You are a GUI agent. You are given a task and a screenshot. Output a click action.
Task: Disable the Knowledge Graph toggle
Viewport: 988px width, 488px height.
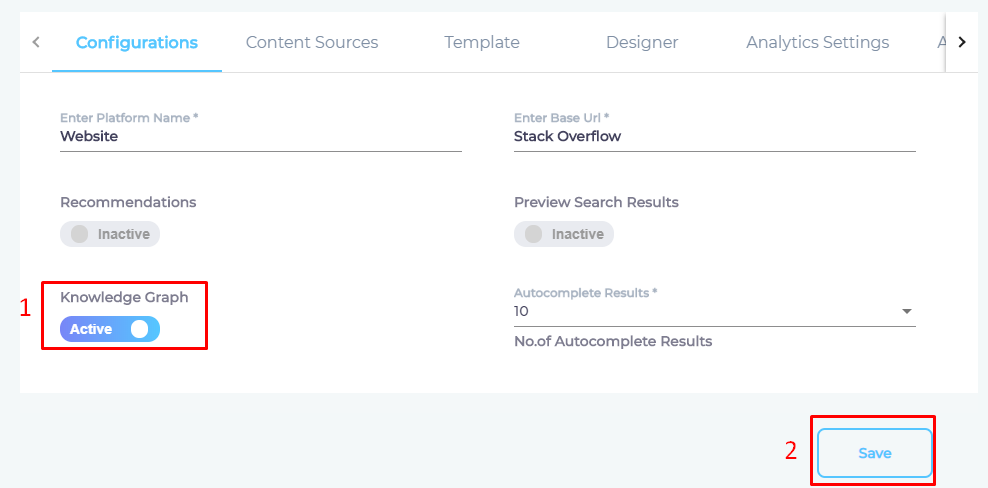coord(110,329)
